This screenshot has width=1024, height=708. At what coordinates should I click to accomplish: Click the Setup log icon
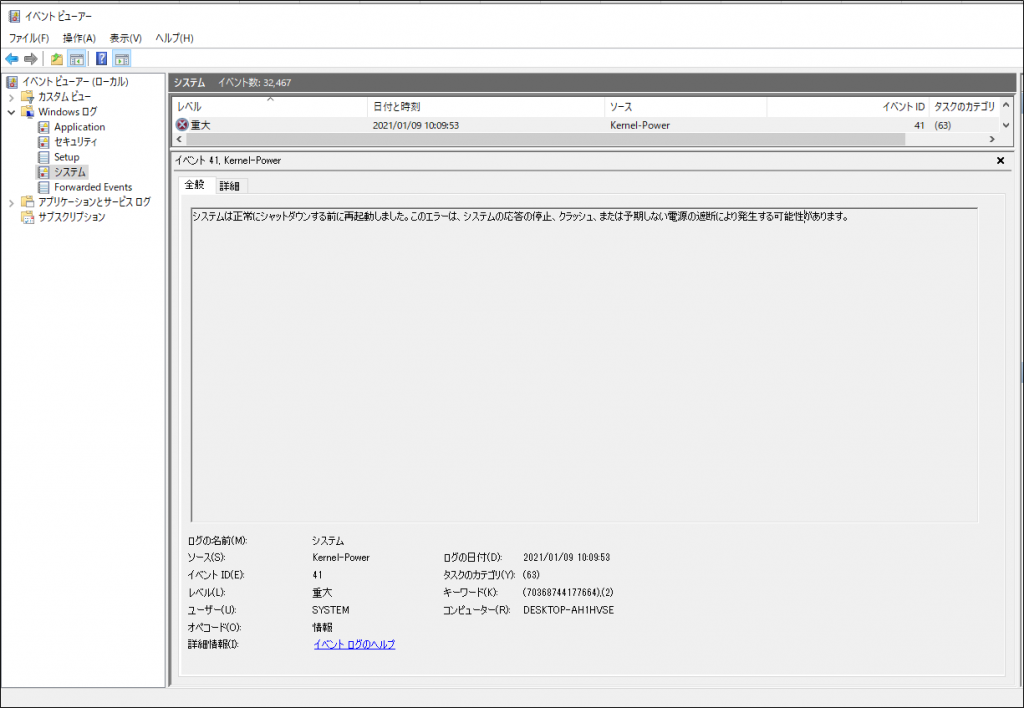43,157
